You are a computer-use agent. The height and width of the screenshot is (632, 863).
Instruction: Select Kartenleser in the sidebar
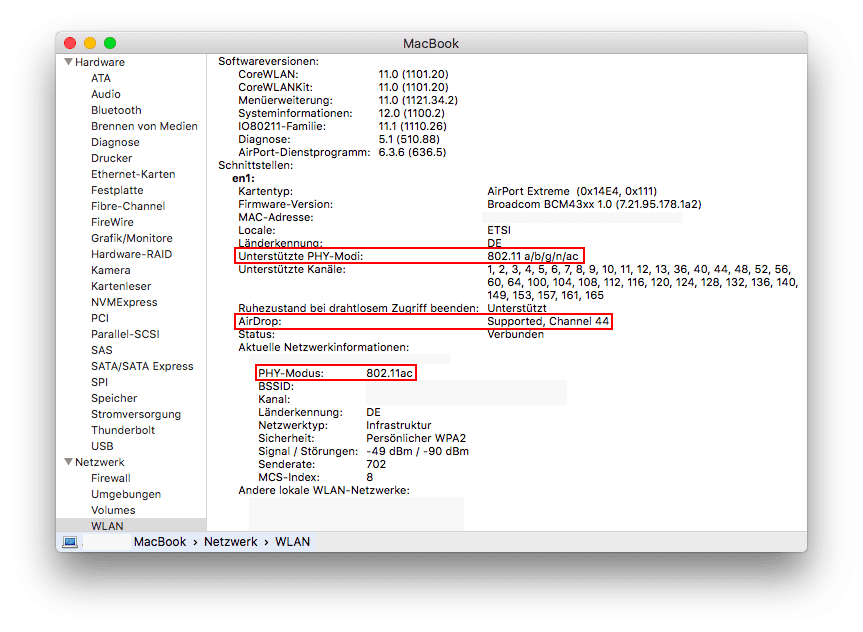pyautogui.click(x=121, y=286)
